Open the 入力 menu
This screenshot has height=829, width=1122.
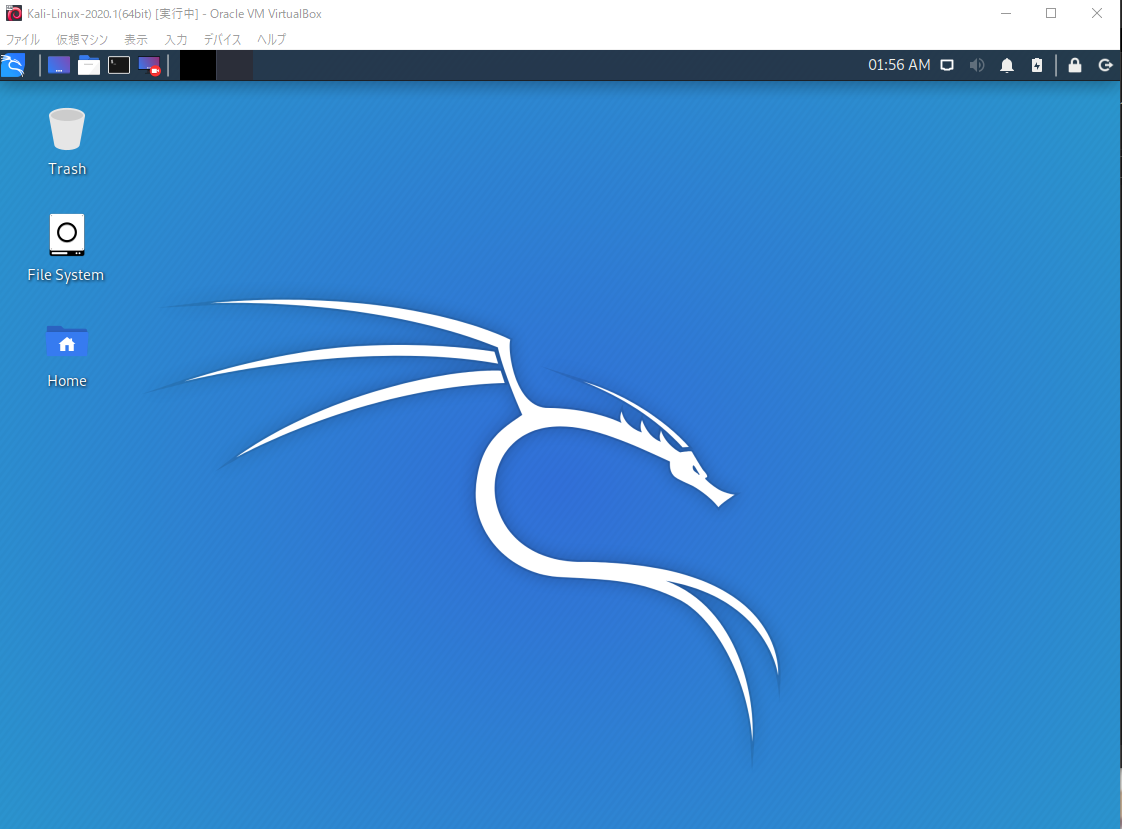point(176,39)
